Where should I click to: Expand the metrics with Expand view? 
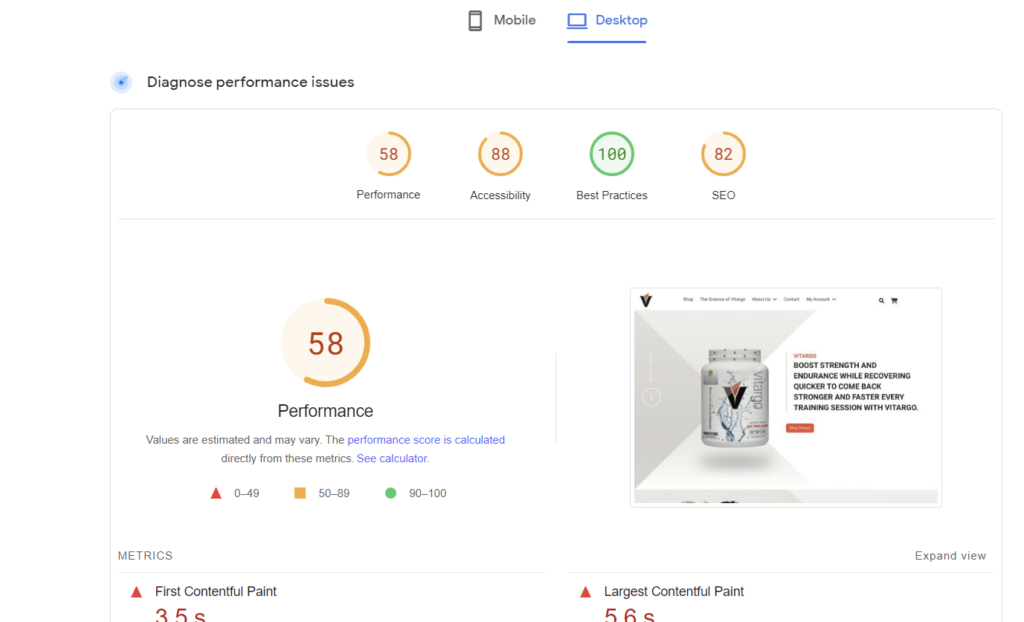(950, 556)
